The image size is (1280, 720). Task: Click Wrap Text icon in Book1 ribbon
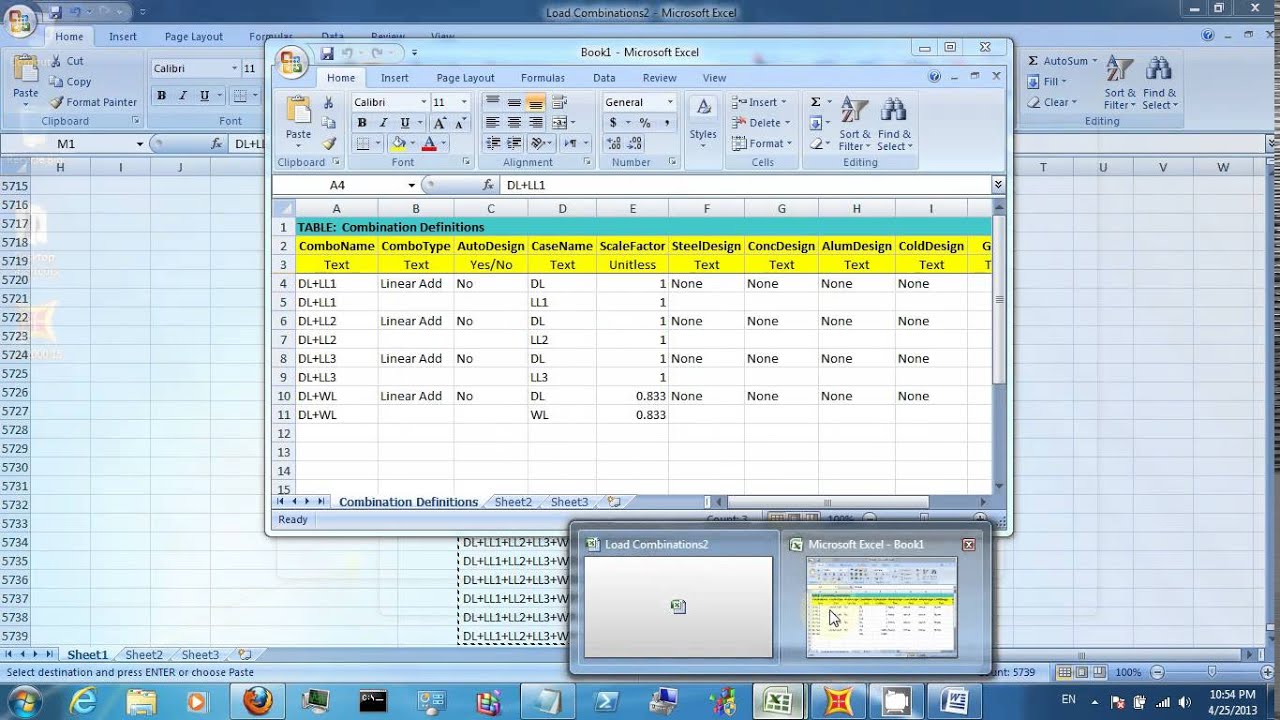coord(559,102)
